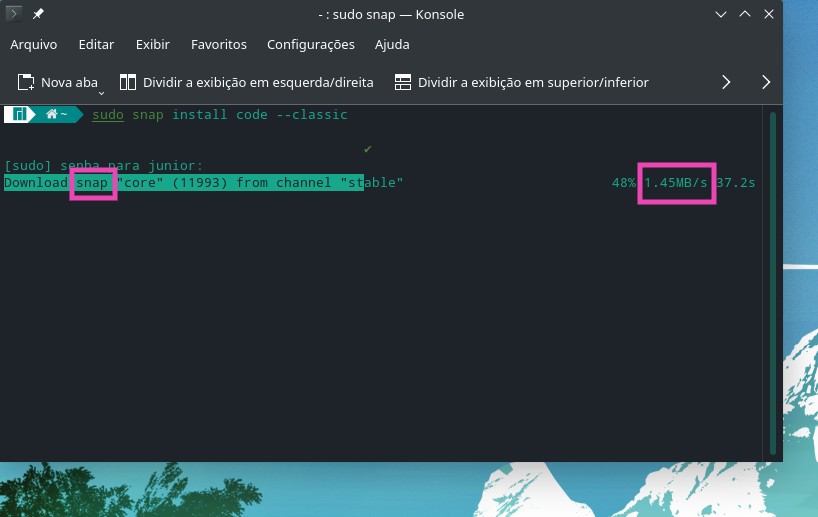
Task: Click the "(11993)" revision number text
Action: (x=200, y=183)
